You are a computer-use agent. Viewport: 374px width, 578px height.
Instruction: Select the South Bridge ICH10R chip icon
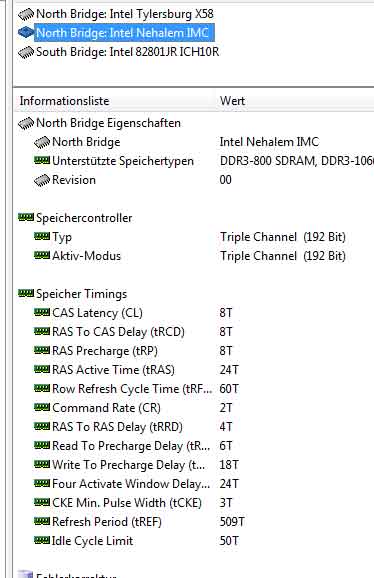[x=26, y=52]
